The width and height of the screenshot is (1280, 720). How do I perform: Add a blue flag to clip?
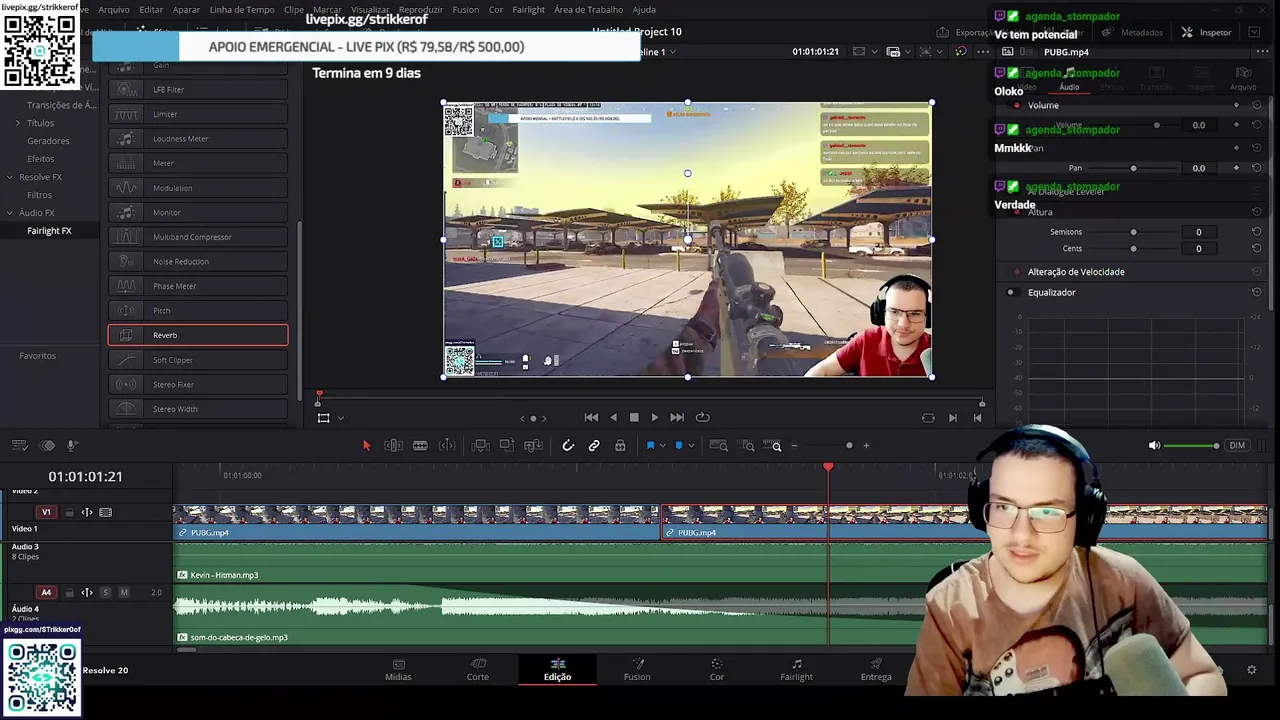[650, 446]
